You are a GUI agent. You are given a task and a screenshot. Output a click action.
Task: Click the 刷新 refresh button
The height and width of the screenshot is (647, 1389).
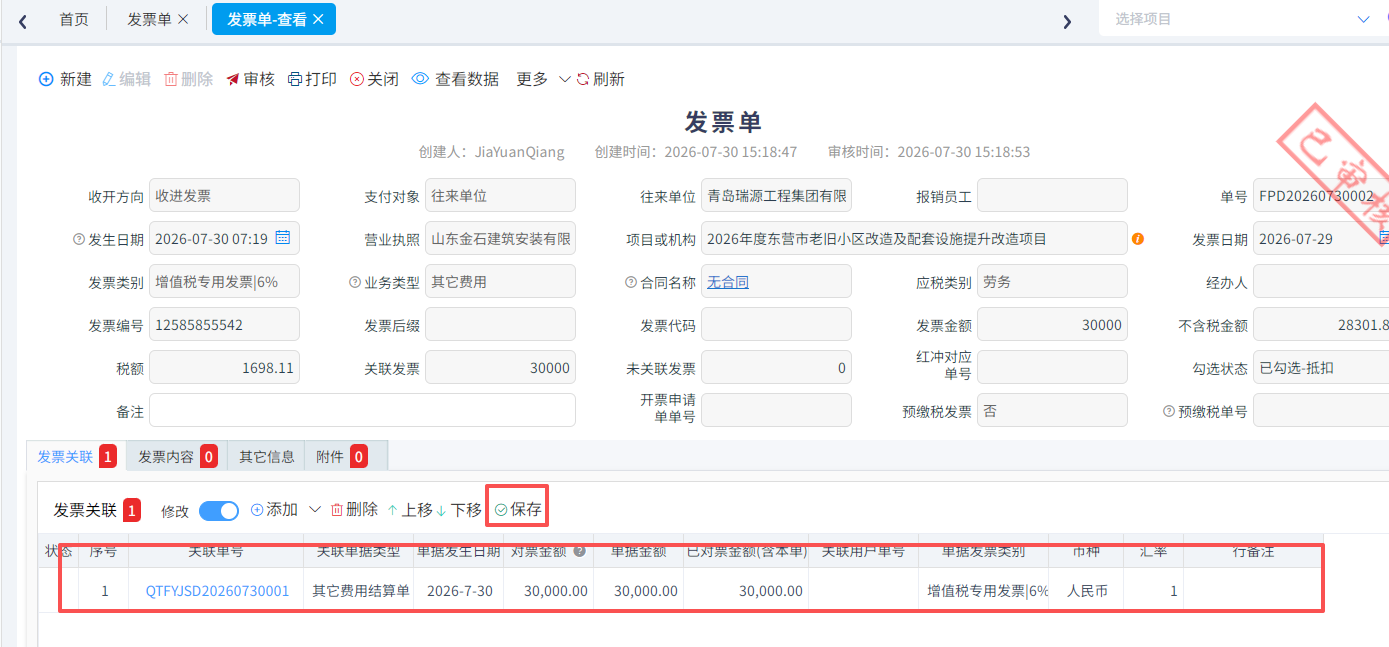point(600,79)
